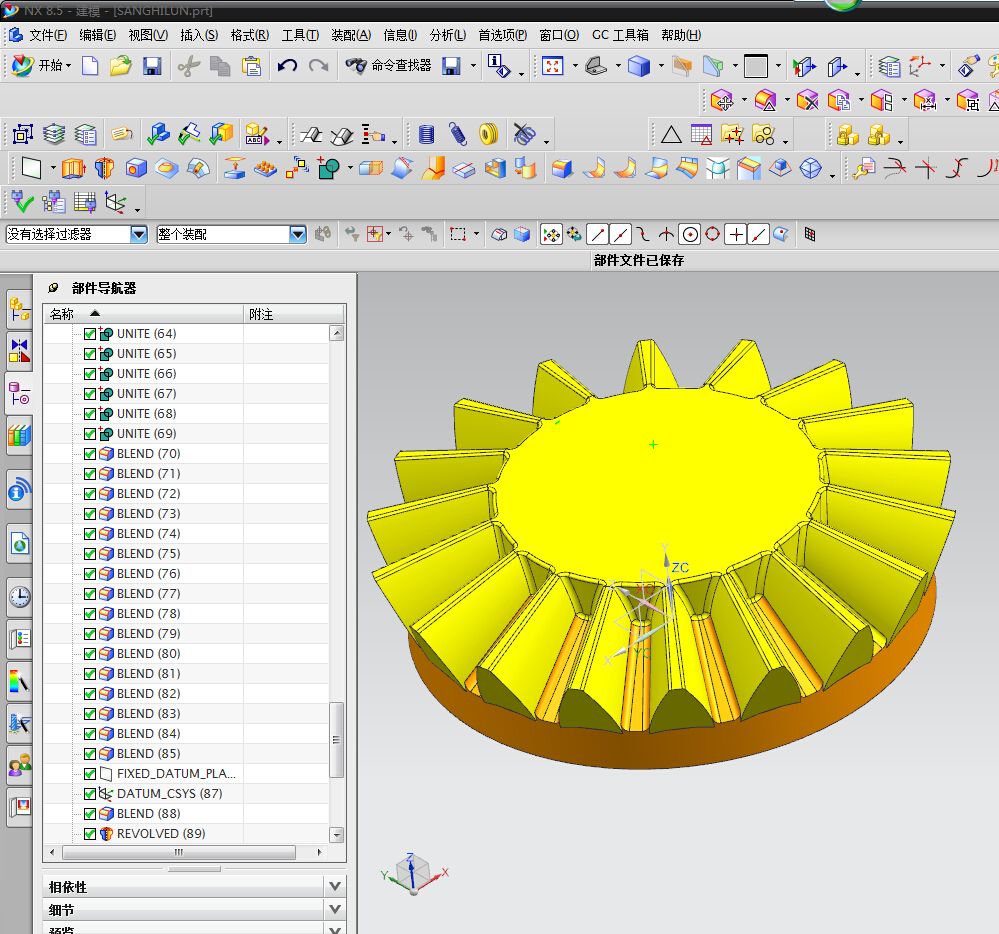The height and width of the screenshot is (934, 999).
Task: Undo the last action
Action: click(287, 66)
